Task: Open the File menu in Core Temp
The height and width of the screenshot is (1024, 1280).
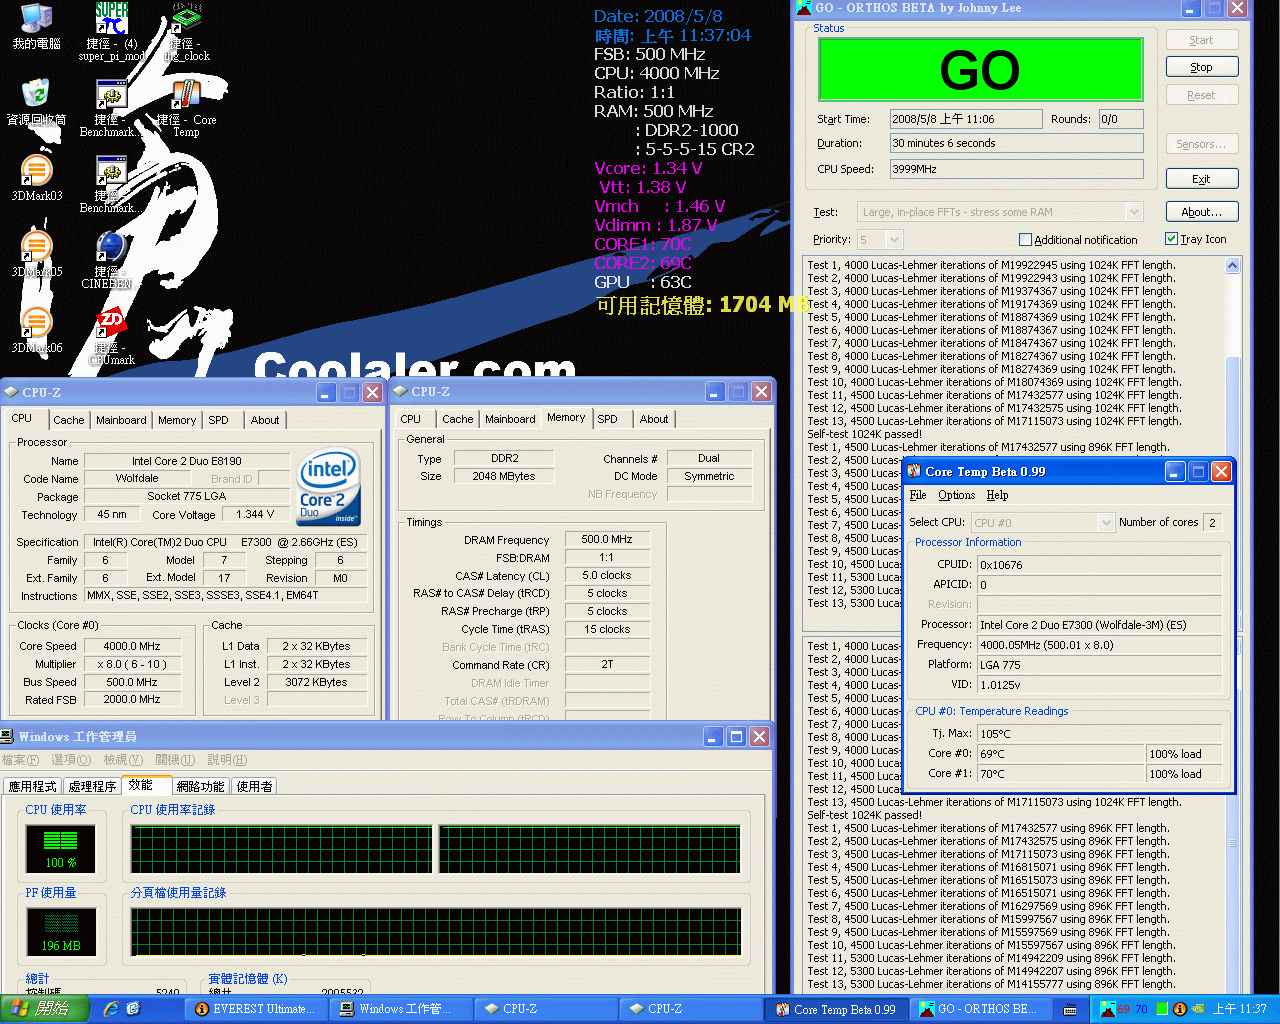Action: pyautogui.click(x=918, y=495)
